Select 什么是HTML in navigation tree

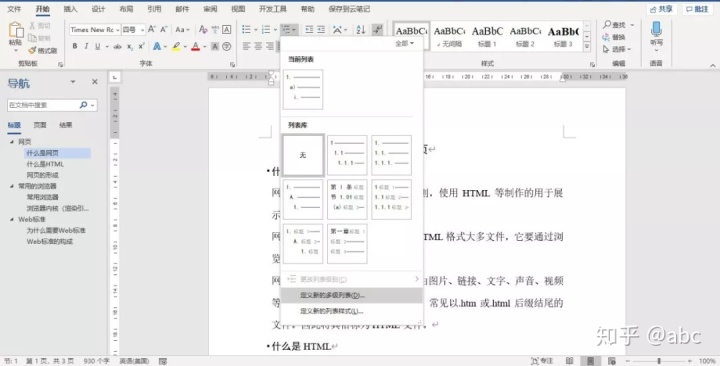[x=45, y=164]
